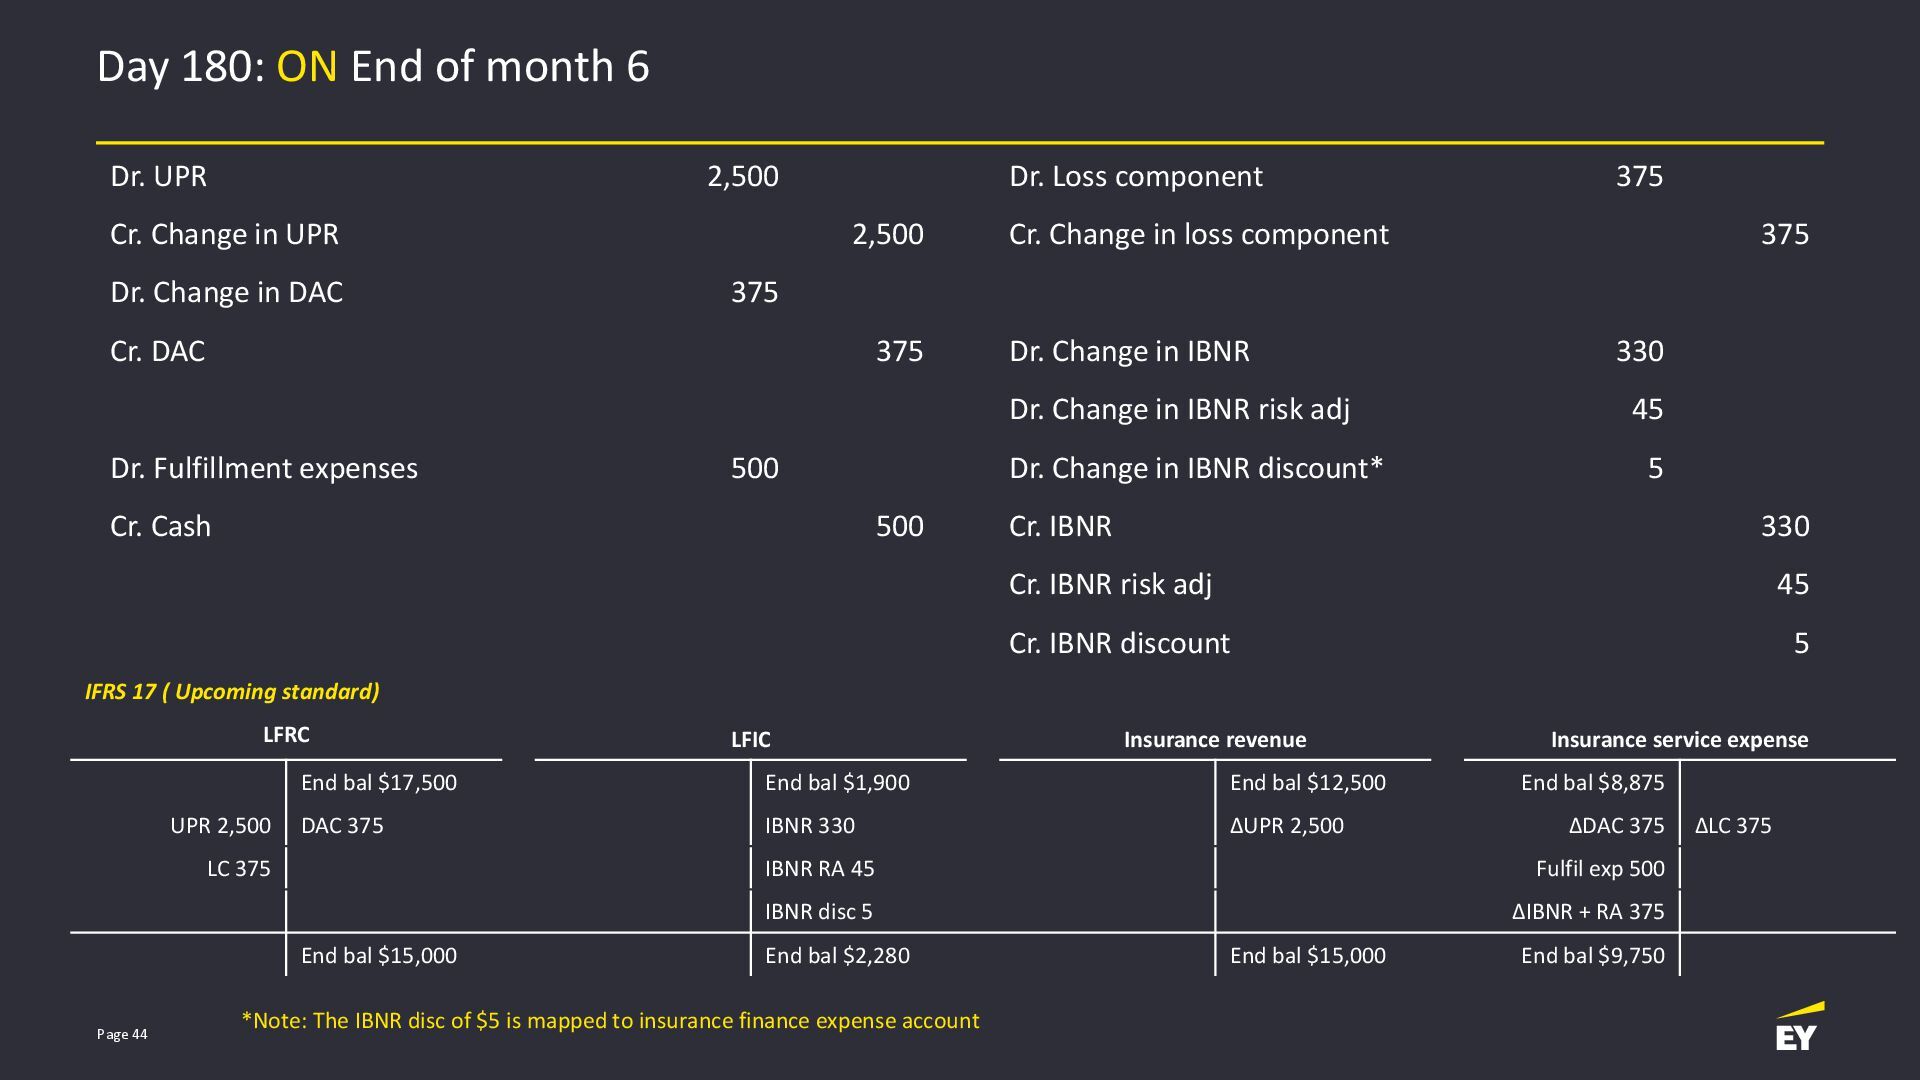Click 'Cr. Change in UPR' entry text

click(224, 234)
